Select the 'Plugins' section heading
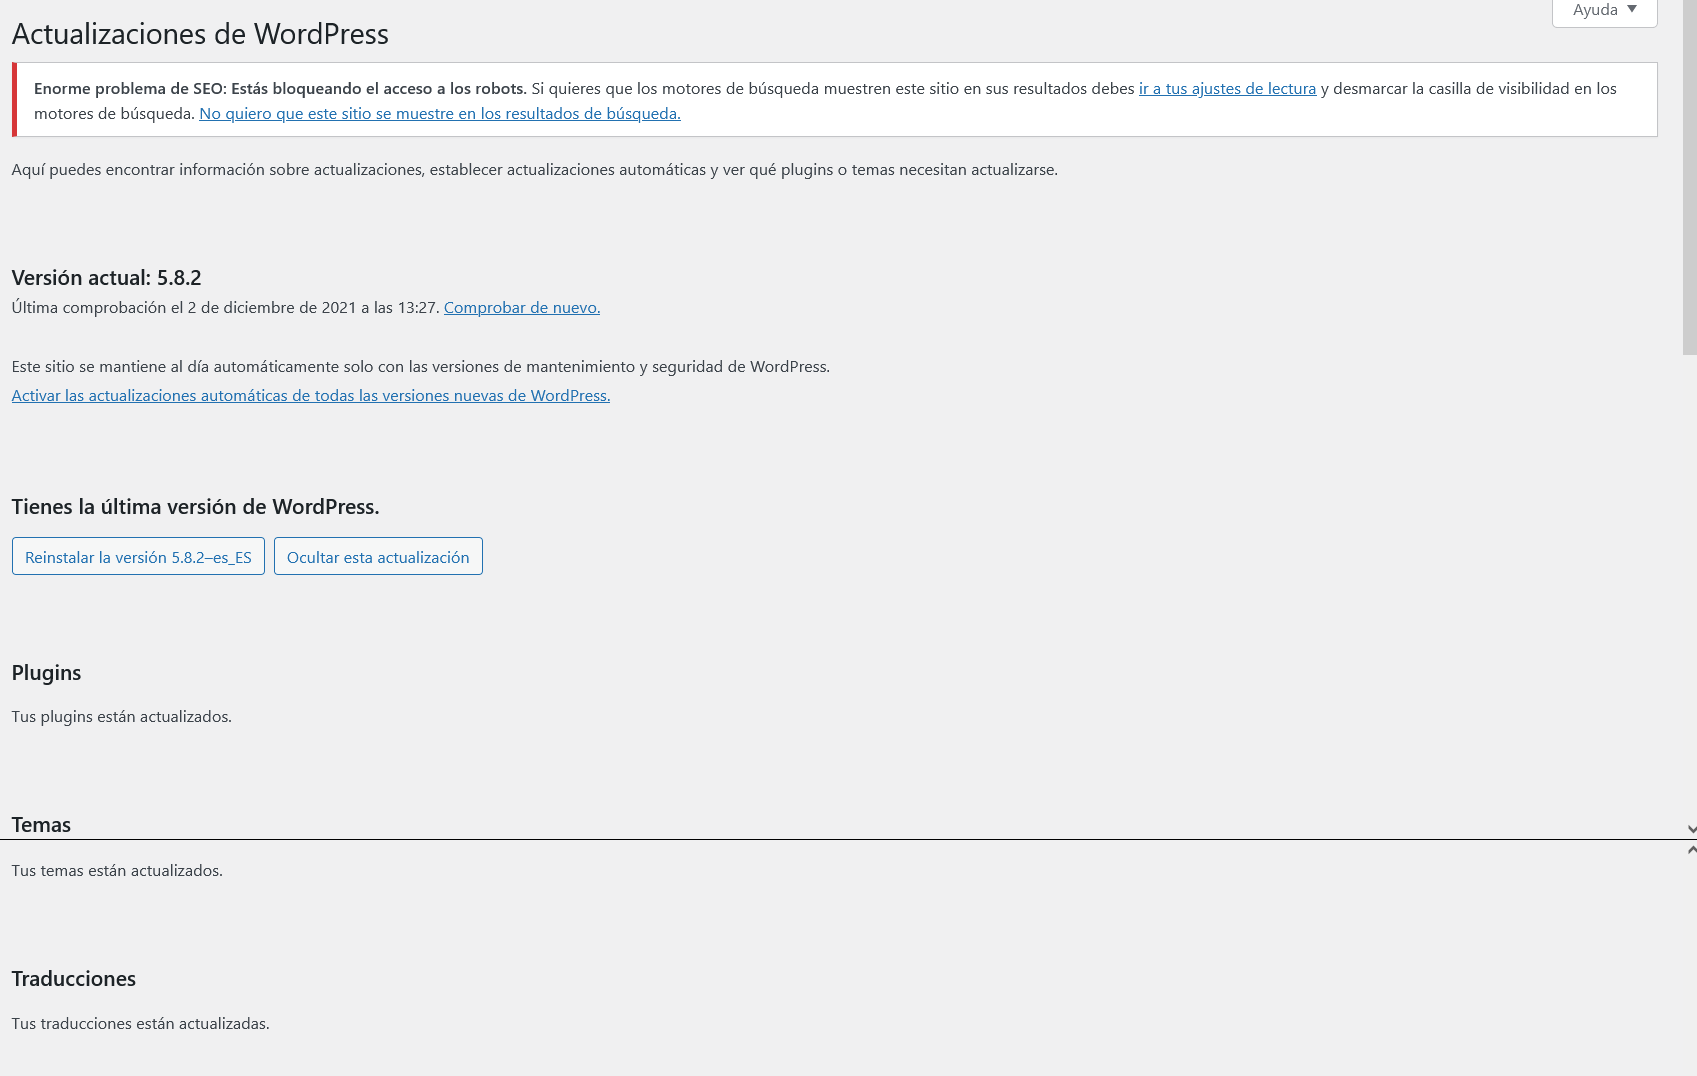Image resolution: width=1697 pixels, height=1076 pixels. click(x=47, y=673)
